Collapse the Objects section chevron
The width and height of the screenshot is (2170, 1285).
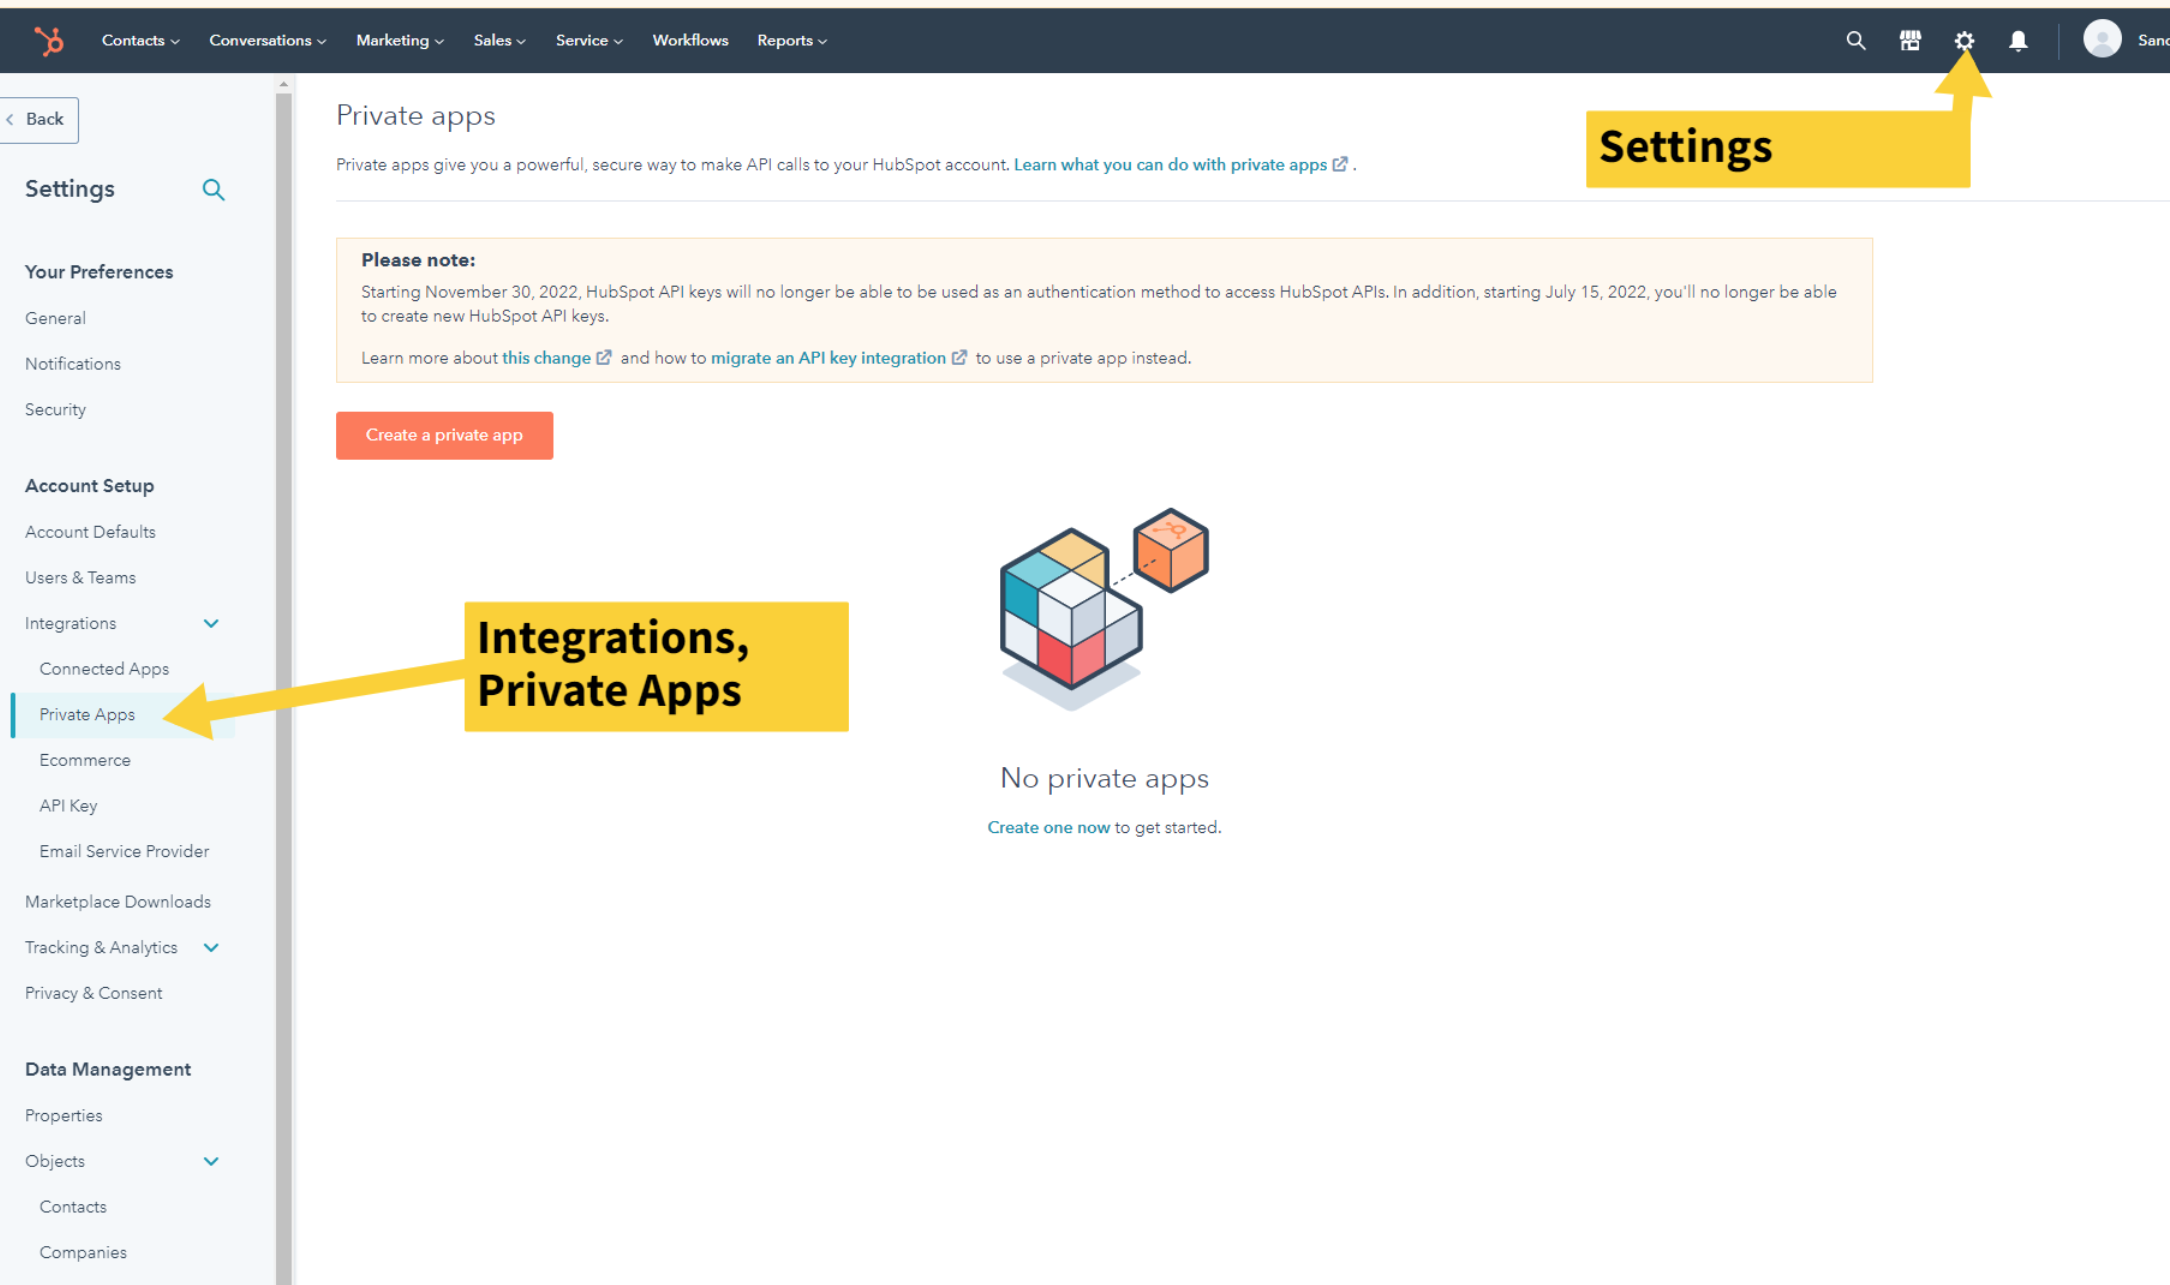(x=211, y=1162)
